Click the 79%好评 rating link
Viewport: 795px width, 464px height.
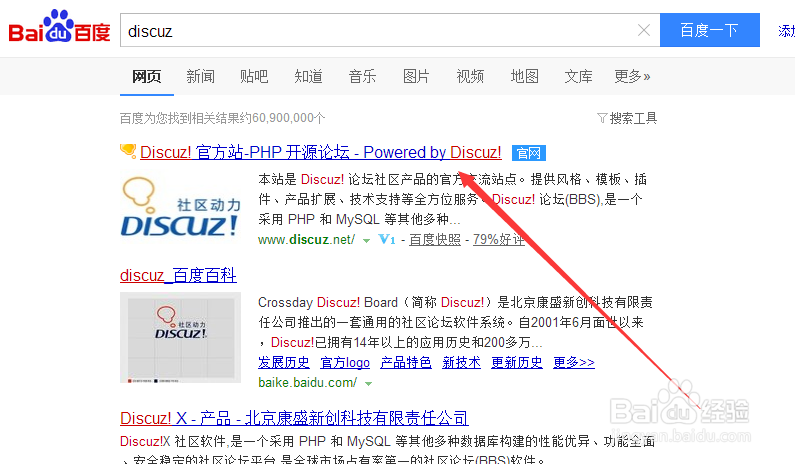tap(498, 239)
